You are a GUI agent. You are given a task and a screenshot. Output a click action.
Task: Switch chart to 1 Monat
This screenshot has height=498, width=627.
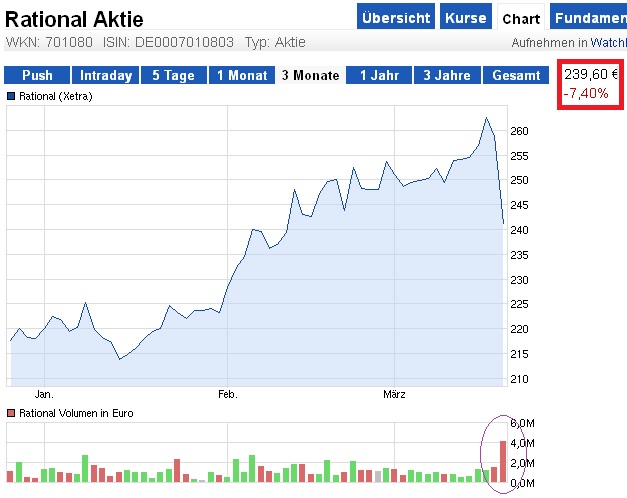tap(241, 75)
